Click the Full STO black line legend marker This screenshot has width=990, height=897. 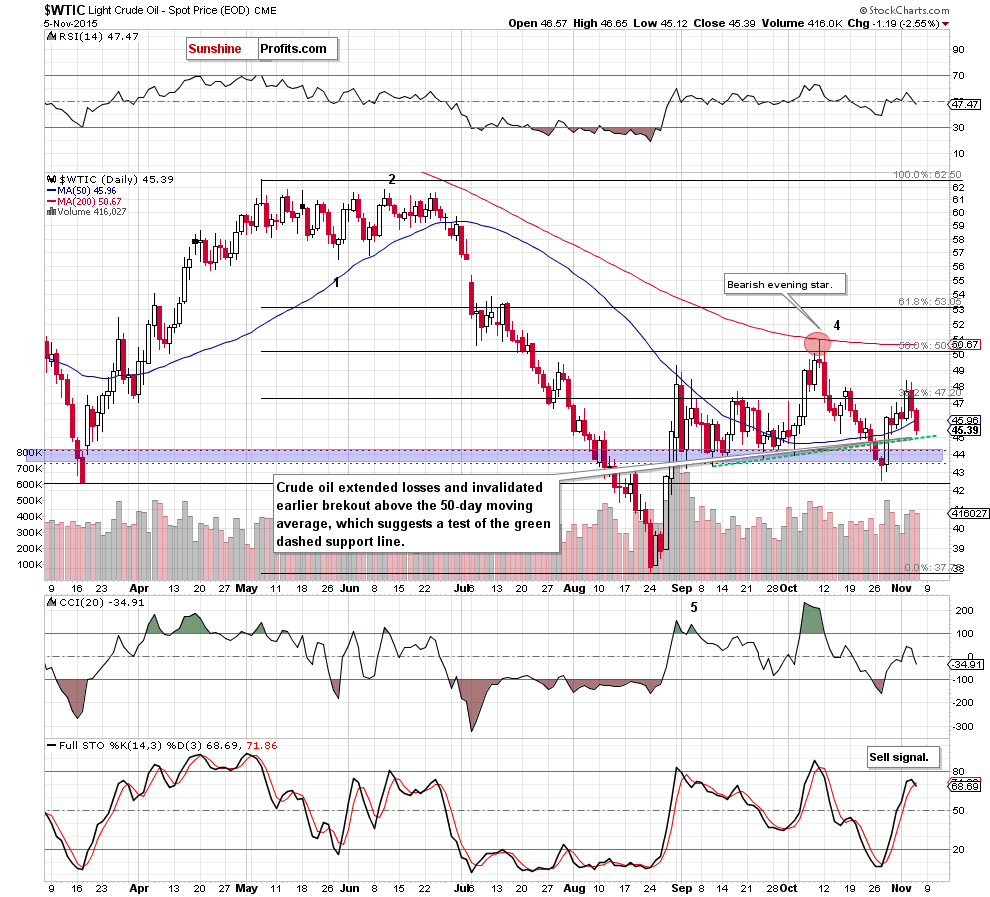point(51,746)
